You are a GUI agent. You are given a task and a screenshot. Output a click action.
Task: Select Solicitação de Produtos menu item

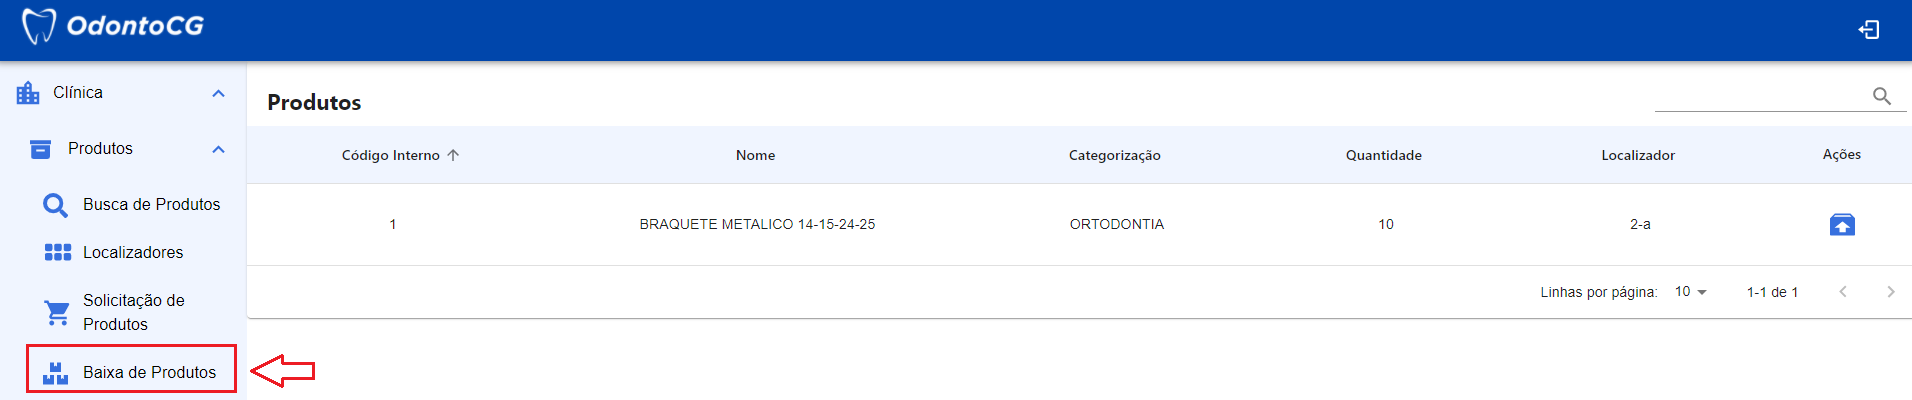133,312
